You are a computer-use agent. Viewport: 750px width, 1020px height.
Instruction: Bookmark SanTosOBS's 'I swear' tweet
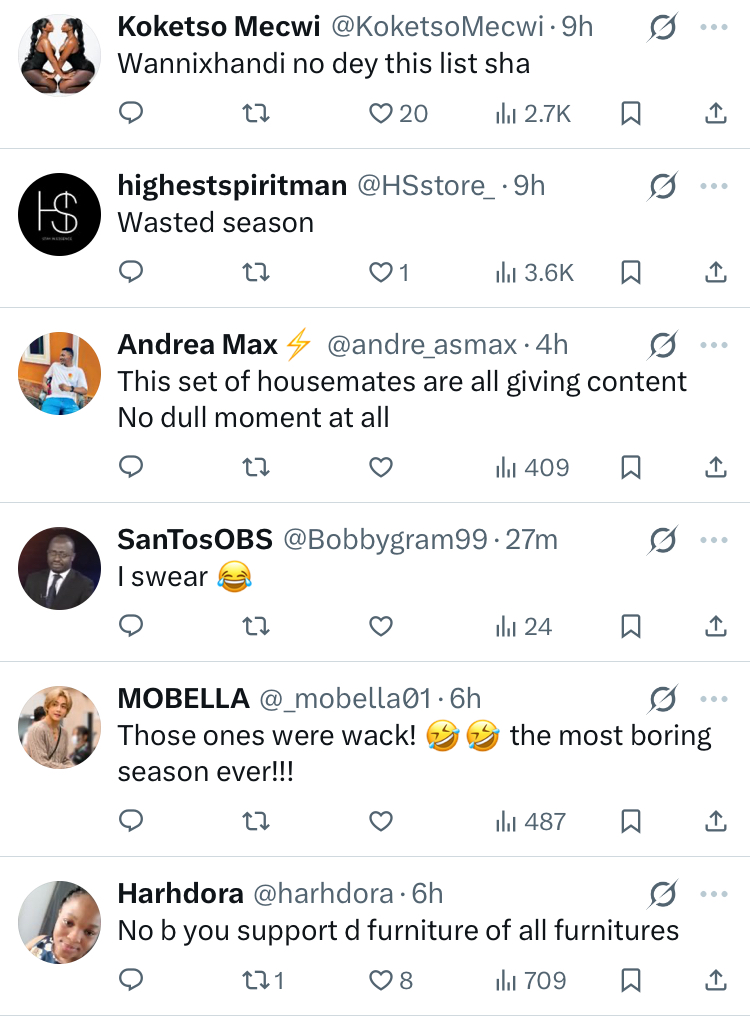pos(631,627)
